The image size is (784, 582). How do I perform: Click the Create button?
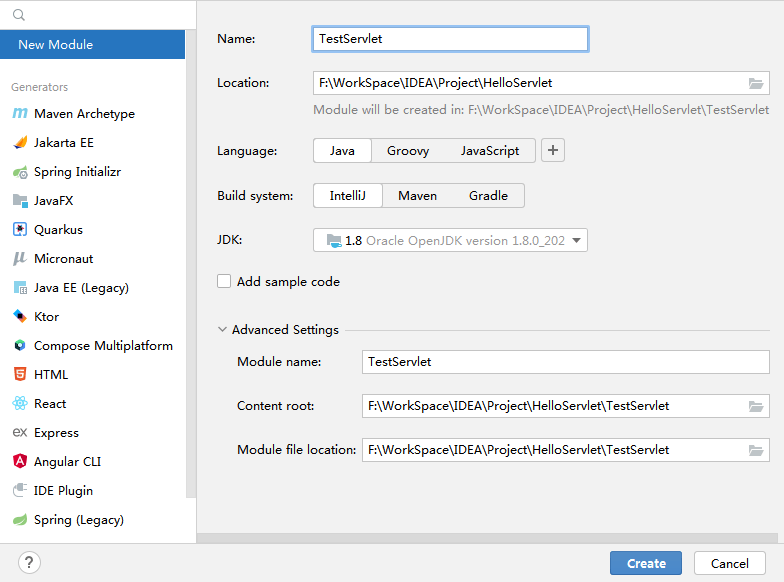[646, 564]
